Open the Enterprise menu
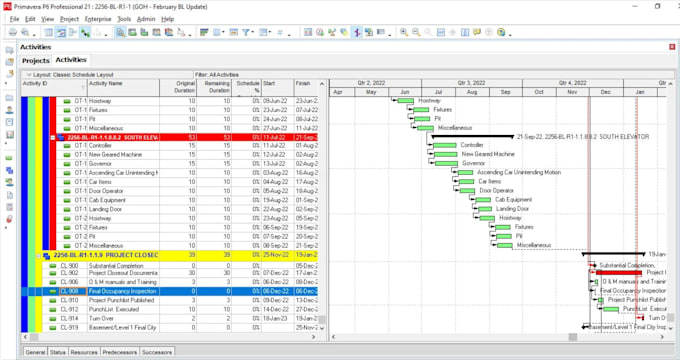The width and height of the screenshot is (680, 360). [98, 19]
